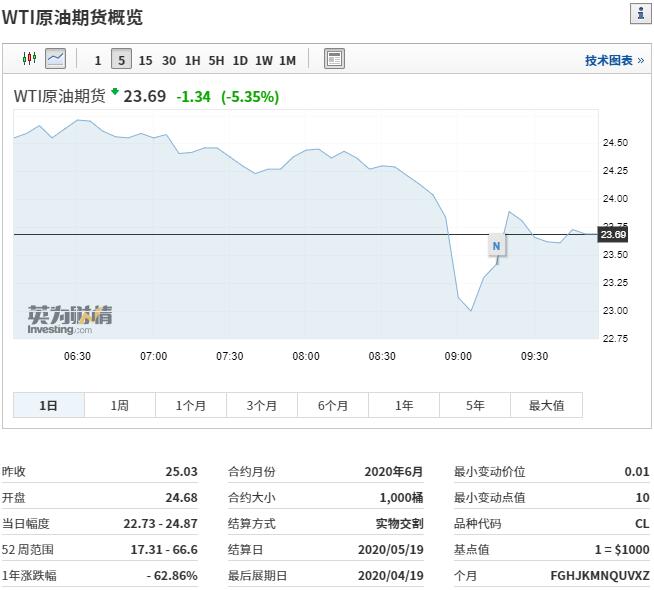This screenshot has height=590, width=654.
Task: Select the 15-minute interval
Action: tap(145, 60)
